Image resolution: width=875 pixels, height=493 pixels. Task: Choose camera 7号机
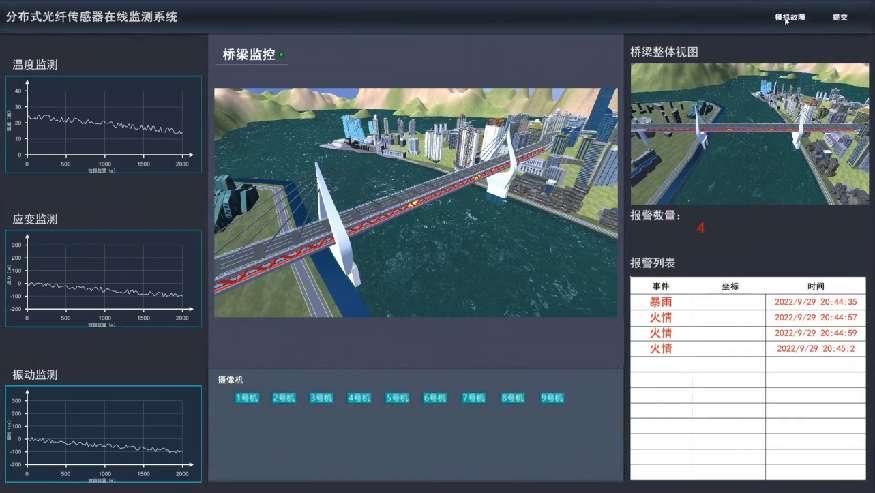click(474, 398)
